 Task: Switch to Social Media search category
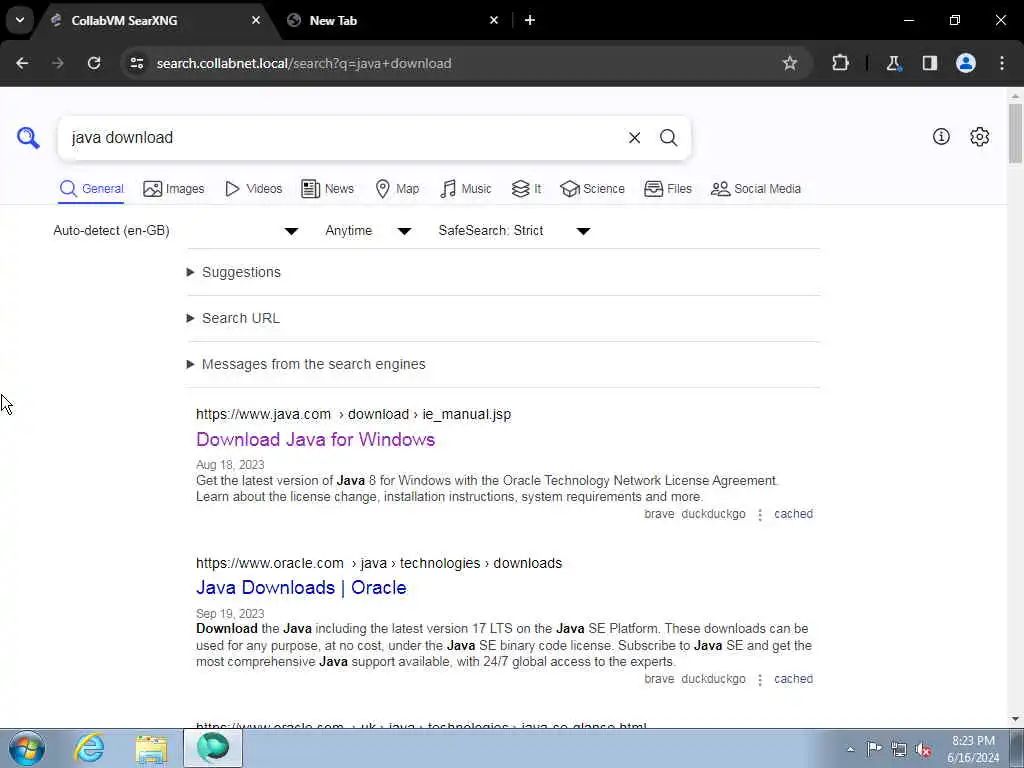756,189
